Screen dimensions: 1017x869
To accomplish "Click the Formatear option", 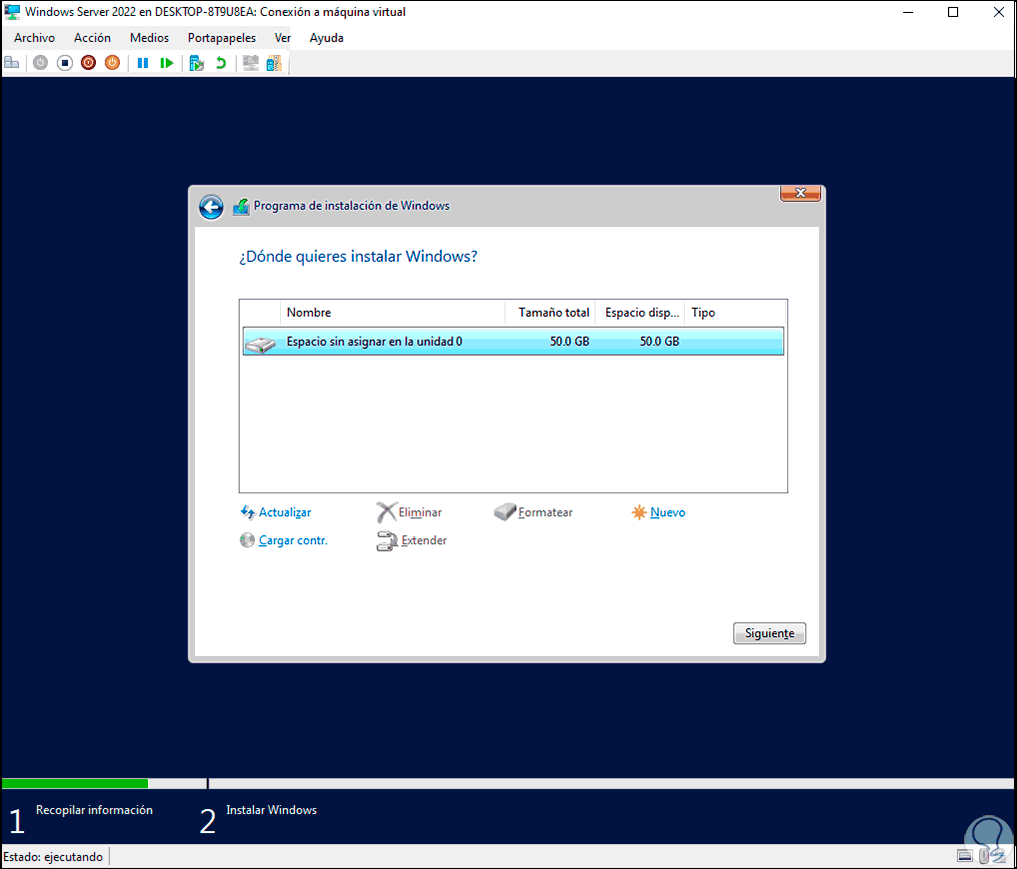I will [545, 512].
